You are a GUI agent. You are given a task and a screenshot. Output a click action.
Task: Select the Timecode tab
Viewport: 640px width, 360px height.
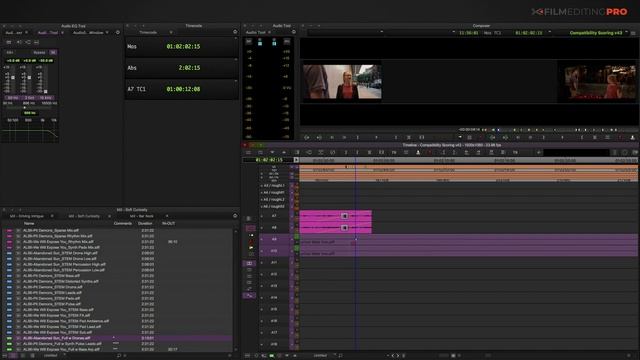point(148,32)
